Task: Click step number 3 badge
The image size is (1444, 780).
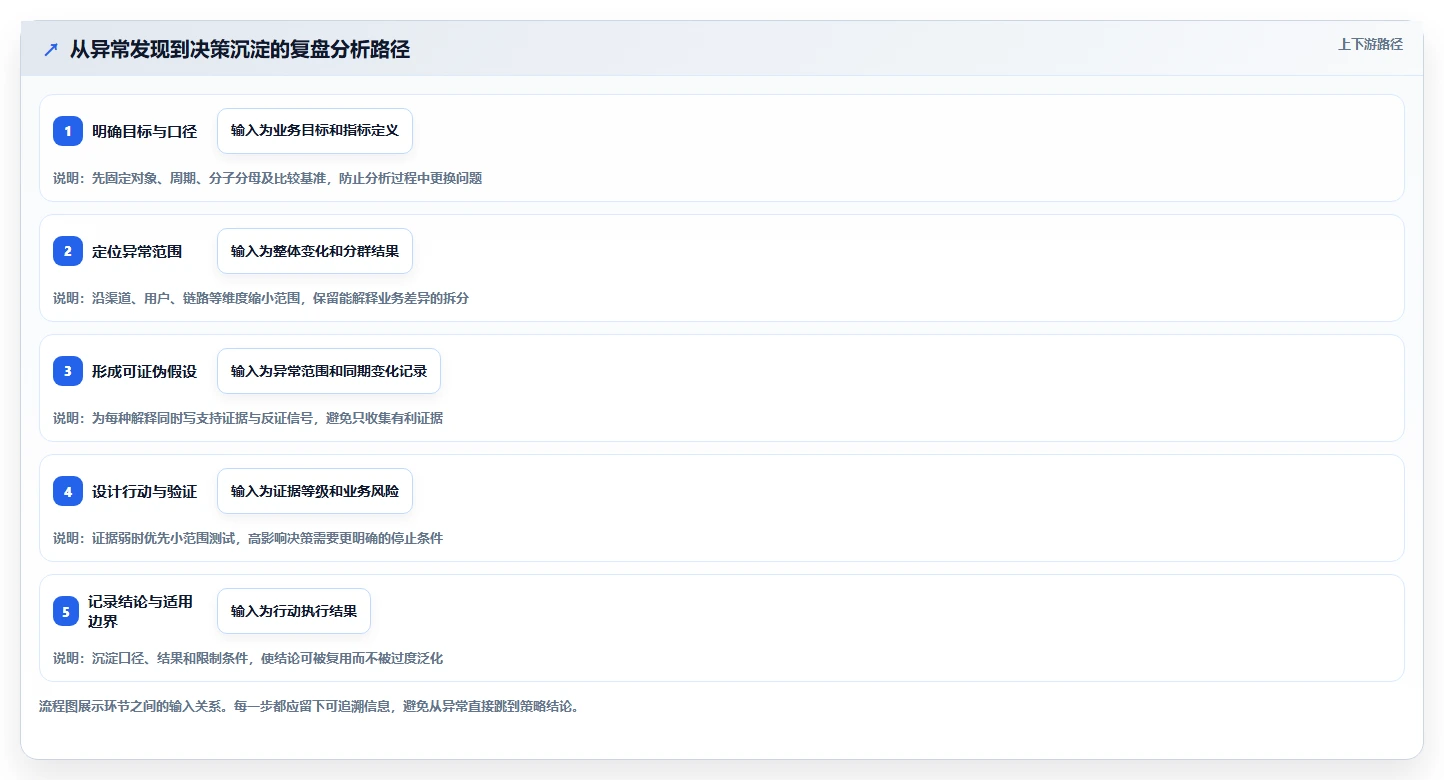Action: (x=68, y=371)
